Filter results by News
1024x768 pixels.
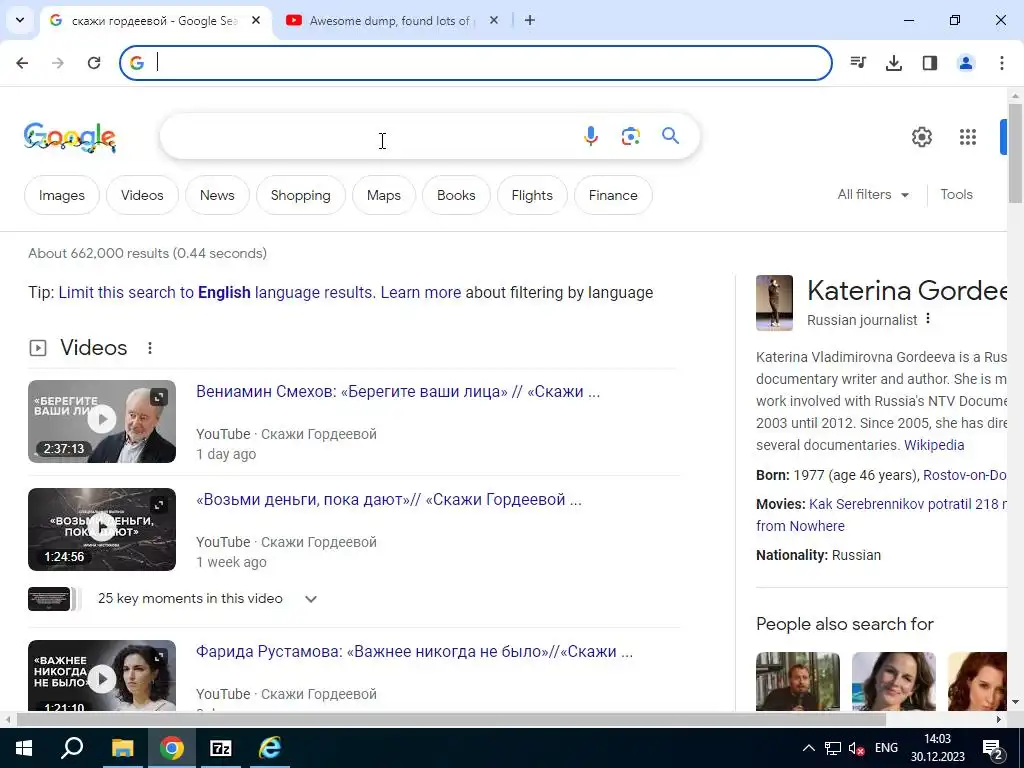217,195
